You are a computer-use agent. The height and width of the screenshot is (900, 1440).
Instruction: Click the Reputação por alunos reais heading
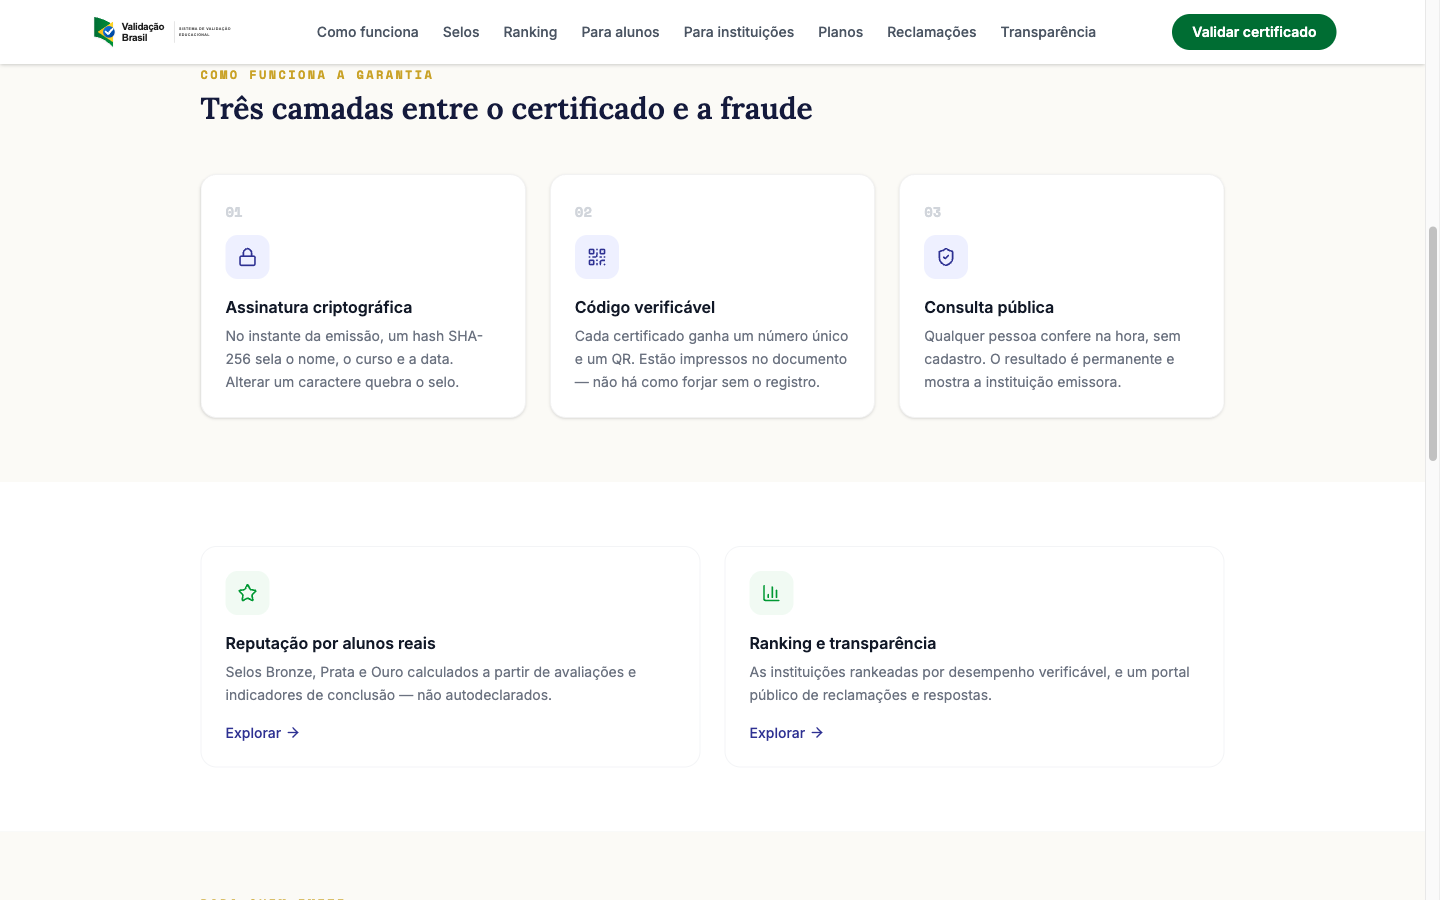coord(331,643)
